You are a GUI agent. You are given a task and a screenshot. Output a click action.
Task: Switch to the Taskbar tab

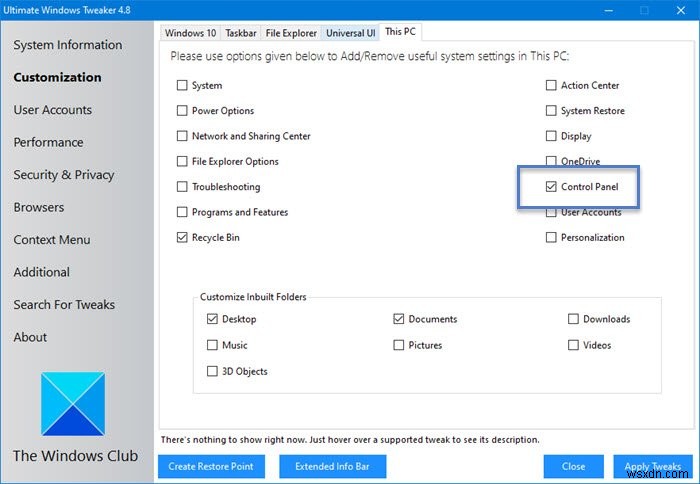pos(241,33)
